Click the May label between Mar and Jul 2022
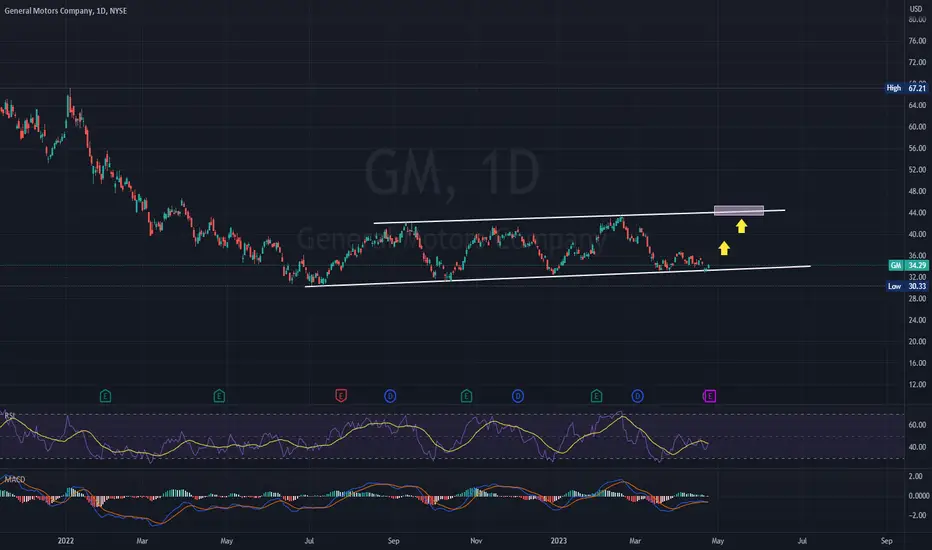Viewport: 932px width, 550px height. [226, 541]
